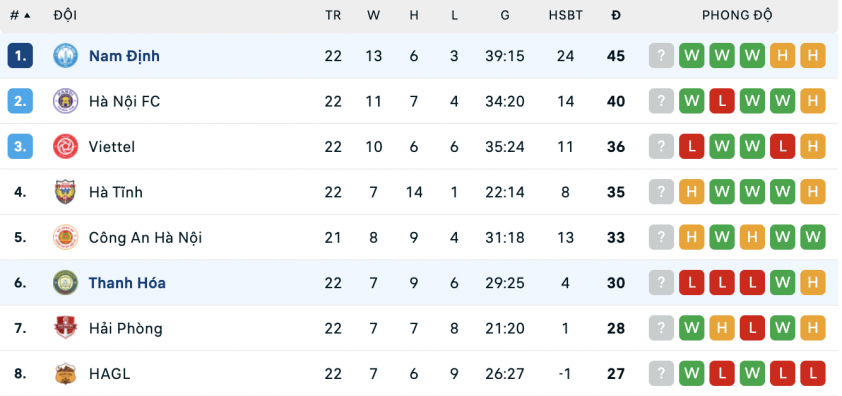Open Nam Định upcoming match question mark

[661, 56]
